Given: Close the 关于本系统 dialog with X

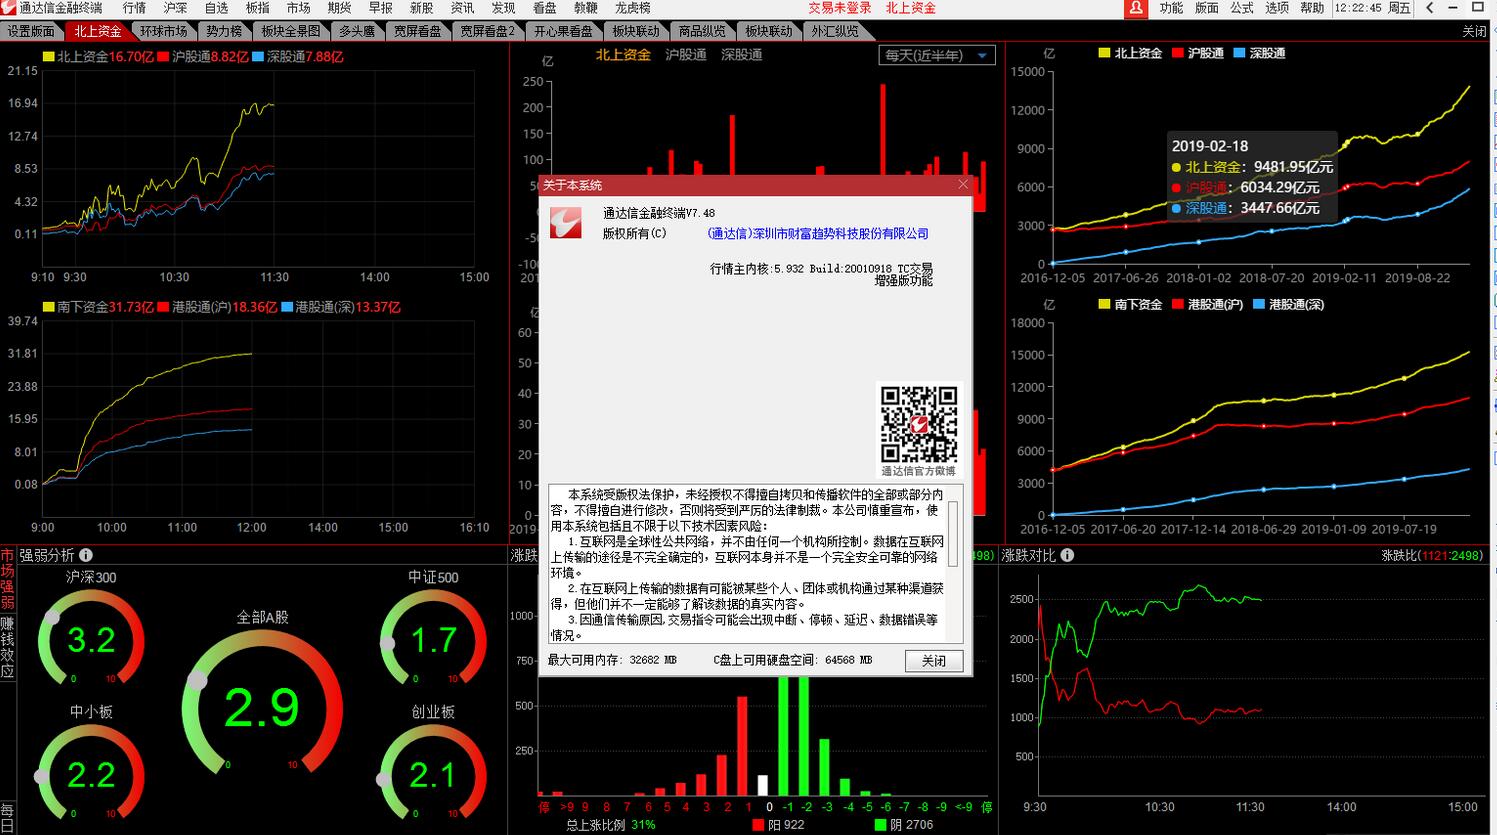Looking at the screenshot, I should 963,185.
